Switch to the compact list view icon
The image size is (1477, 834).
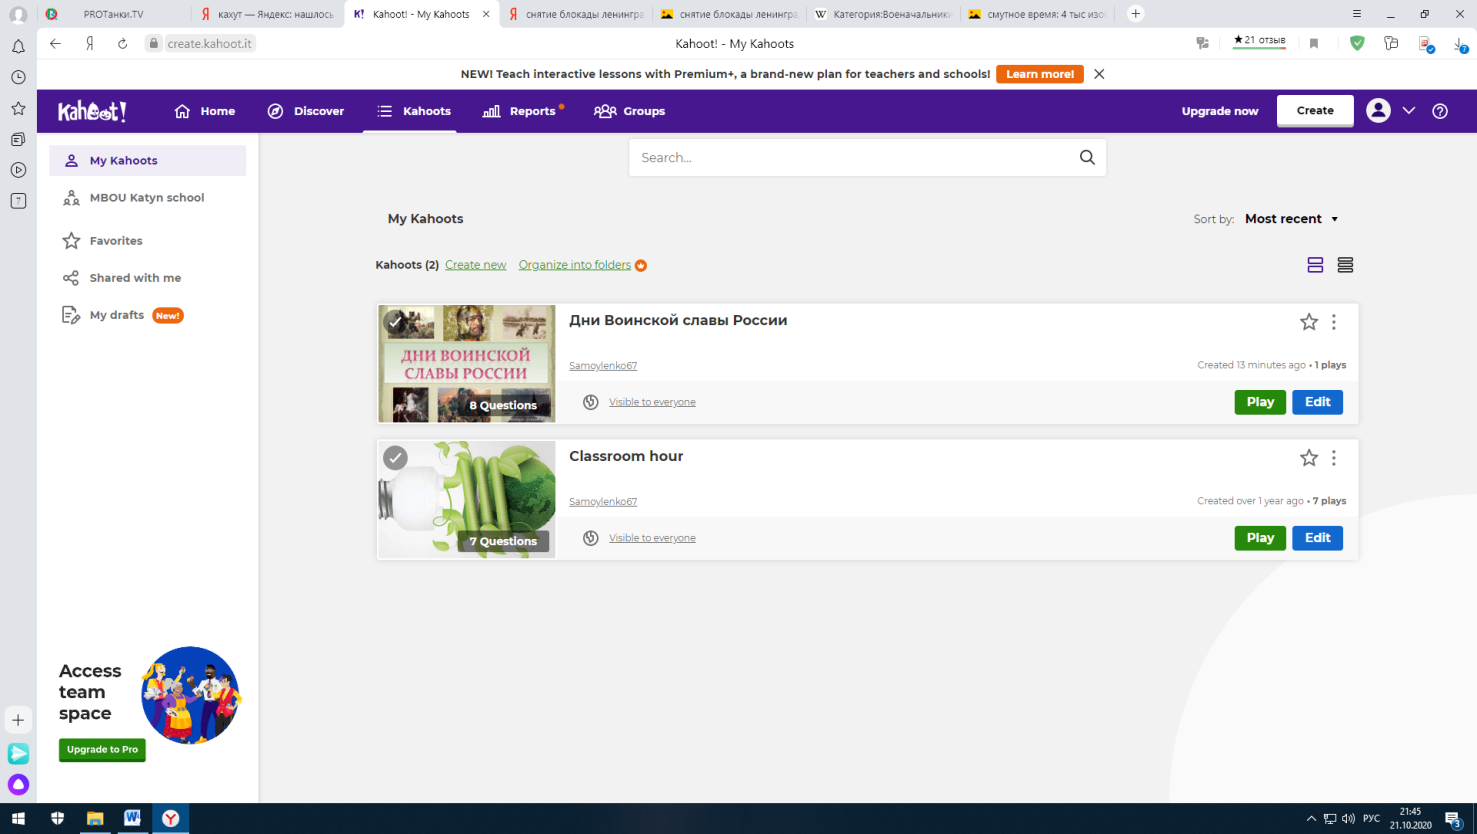(x=1345, y=265)
